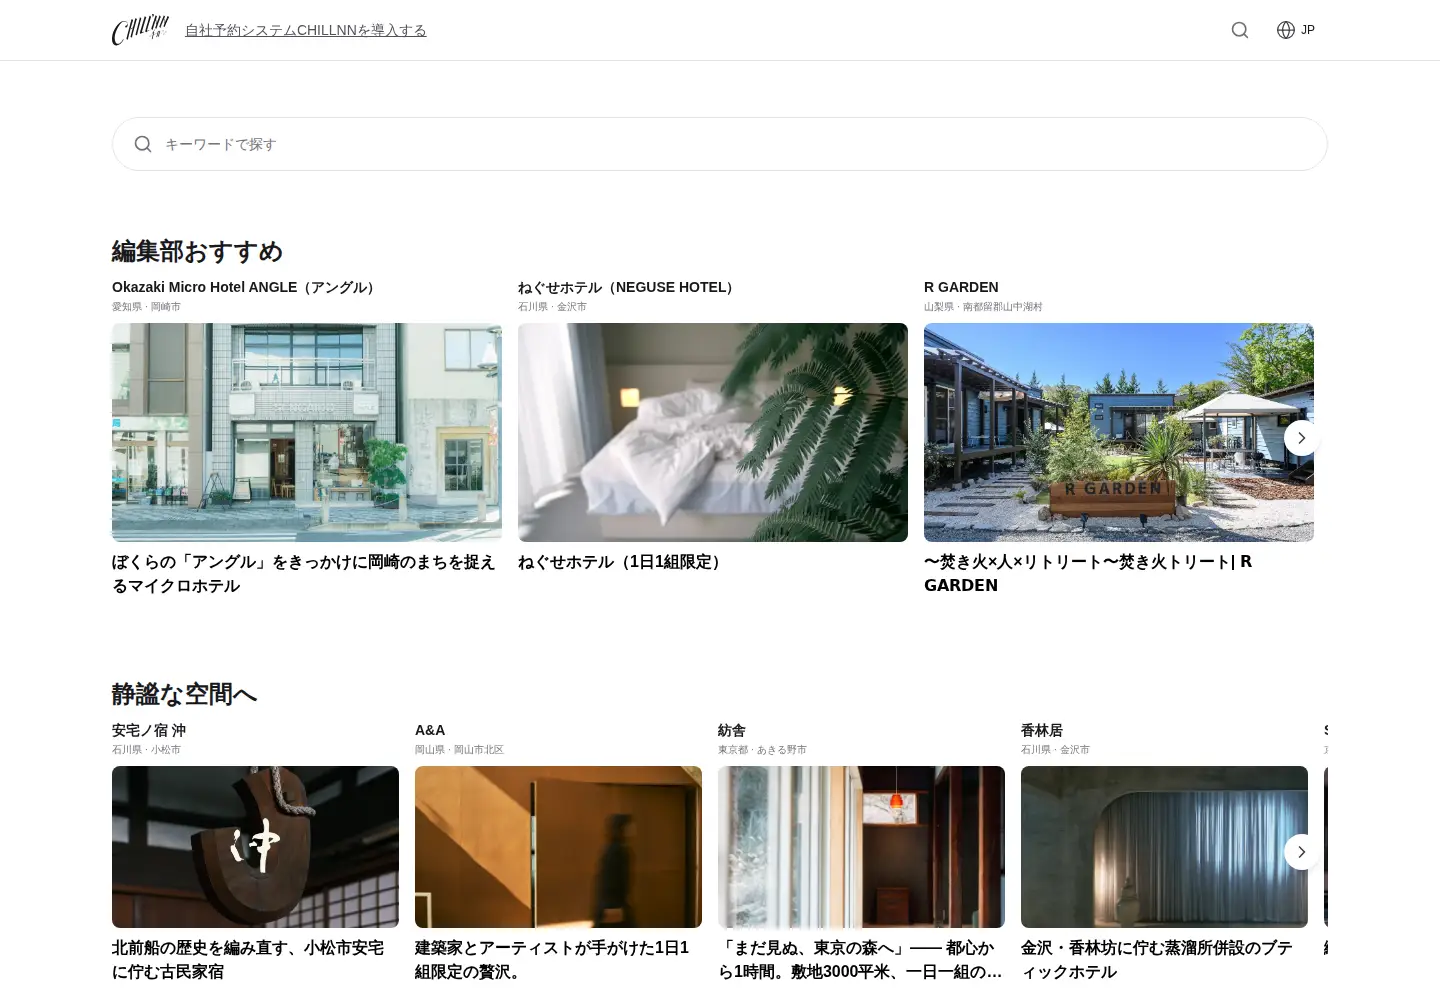
Task: Open the 紡舎 doorway photo
Action: tap(861, 847)
